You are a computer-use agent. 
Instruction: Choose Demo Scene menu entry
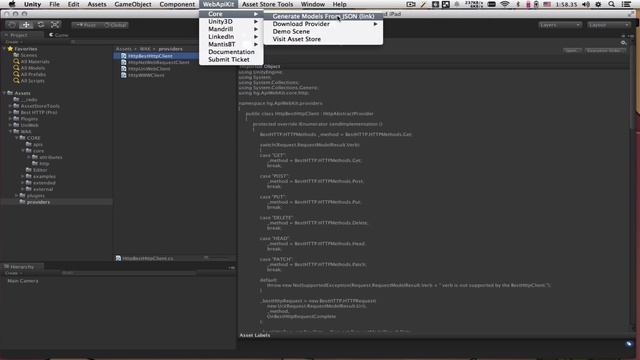[x=291, y=31]
